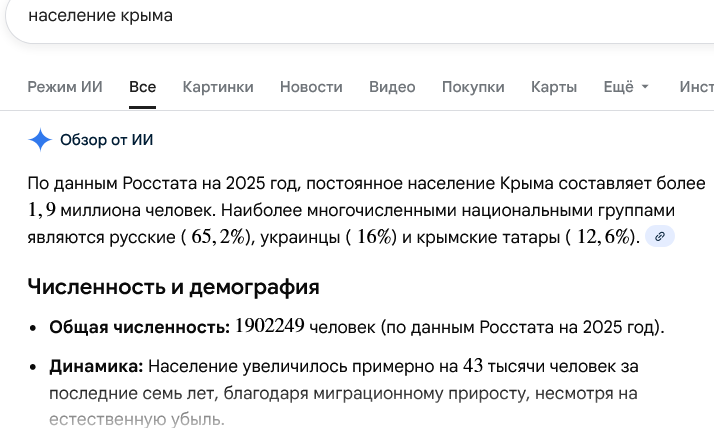Switch to the Покупки tab

click(473, 87)
